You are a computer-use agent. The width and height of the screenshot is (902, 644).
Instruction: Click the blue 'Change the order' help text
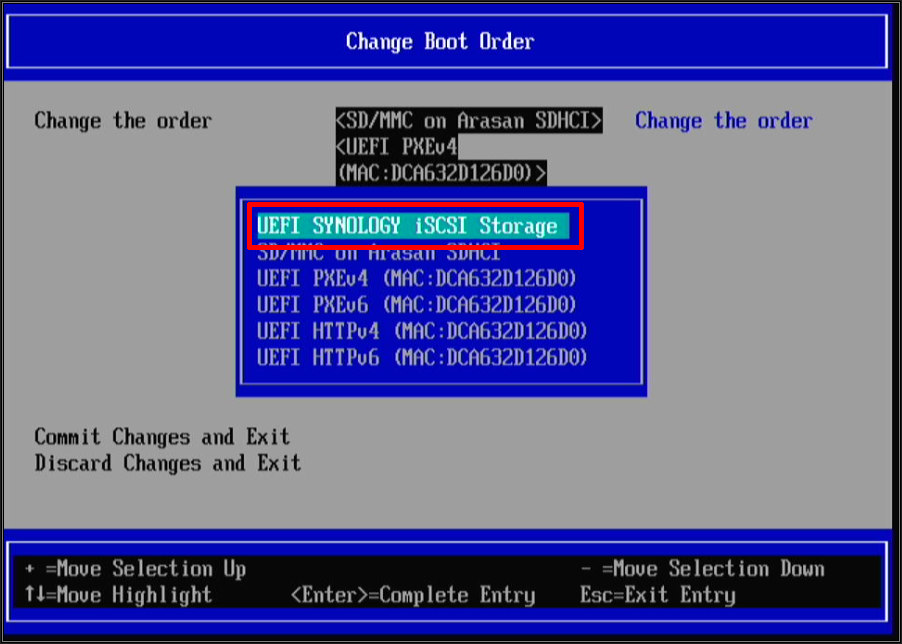[724, 121]
